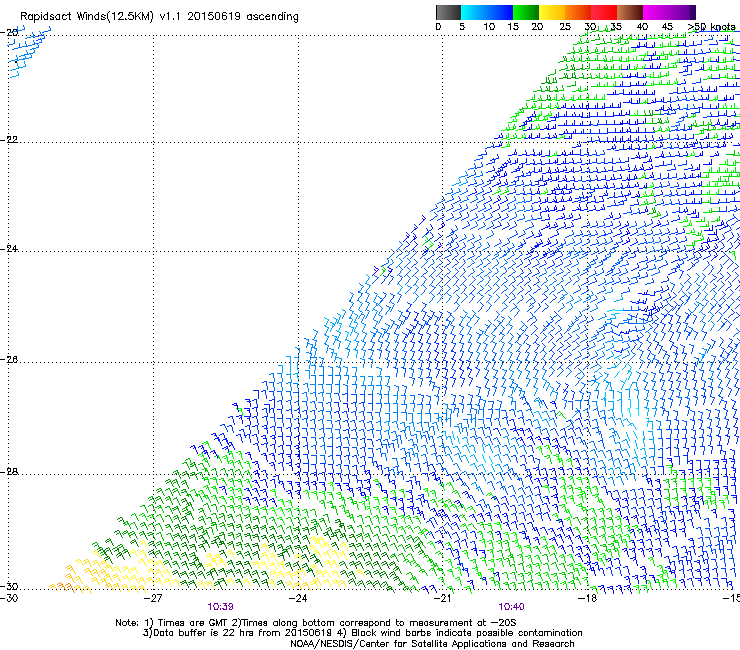Click the magenta-purple 40-50 knots legend band

pos(669,12)
